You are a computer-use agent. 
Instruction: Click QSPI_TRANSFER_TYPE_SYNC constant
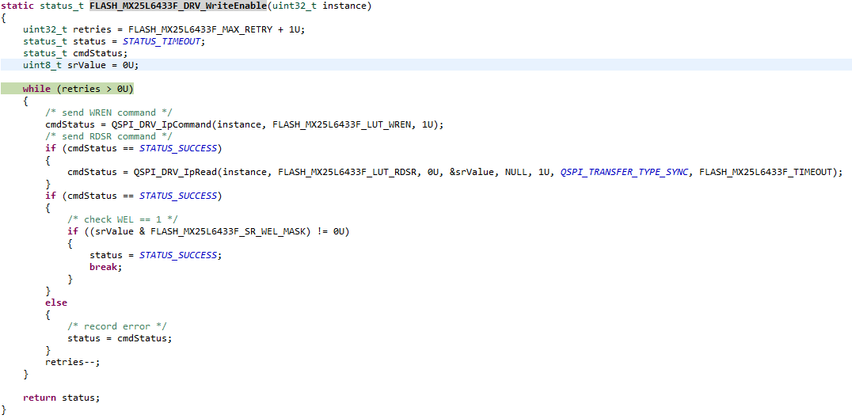point(624,172)
